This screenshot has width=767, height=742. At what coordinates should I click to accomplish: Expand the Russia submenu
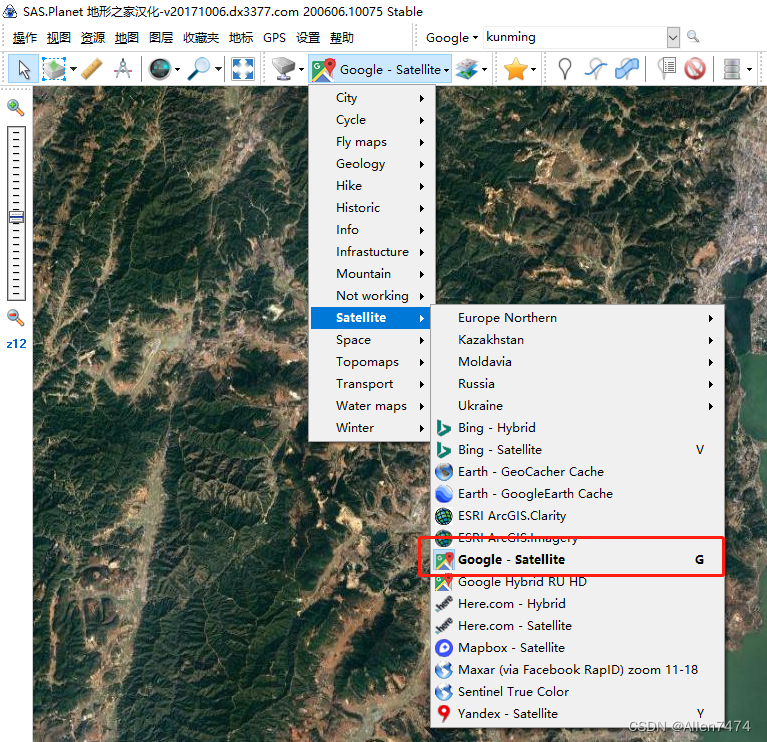click(x=578, y=384)
